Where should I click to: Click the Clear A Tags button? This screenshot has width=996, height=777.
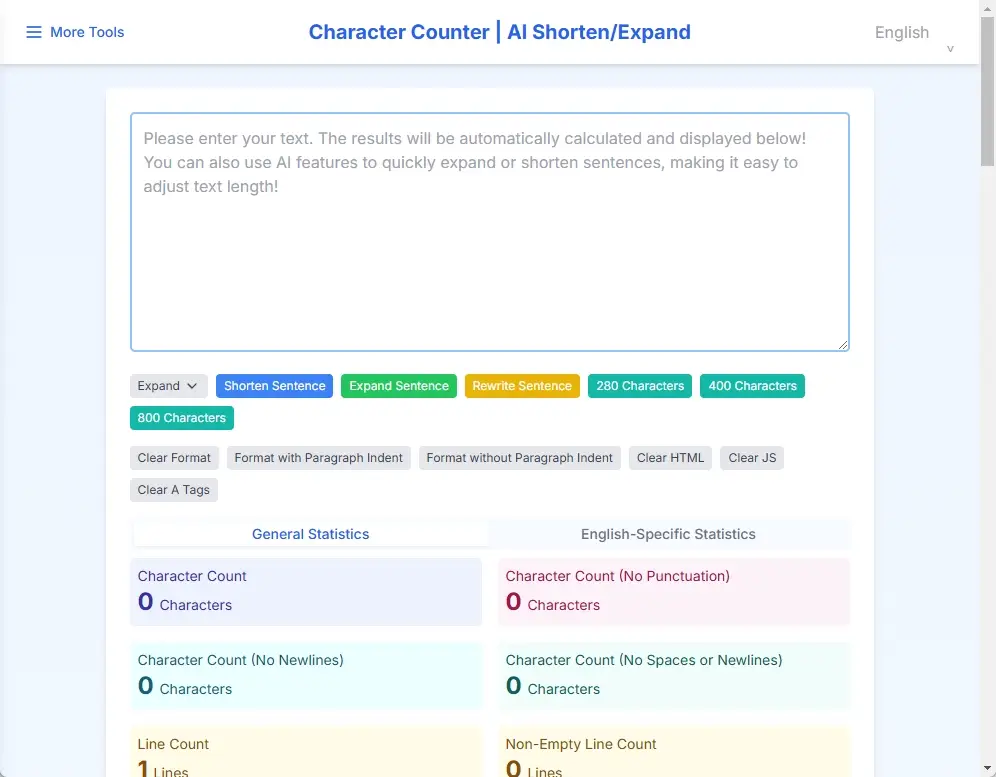[173, 490]
